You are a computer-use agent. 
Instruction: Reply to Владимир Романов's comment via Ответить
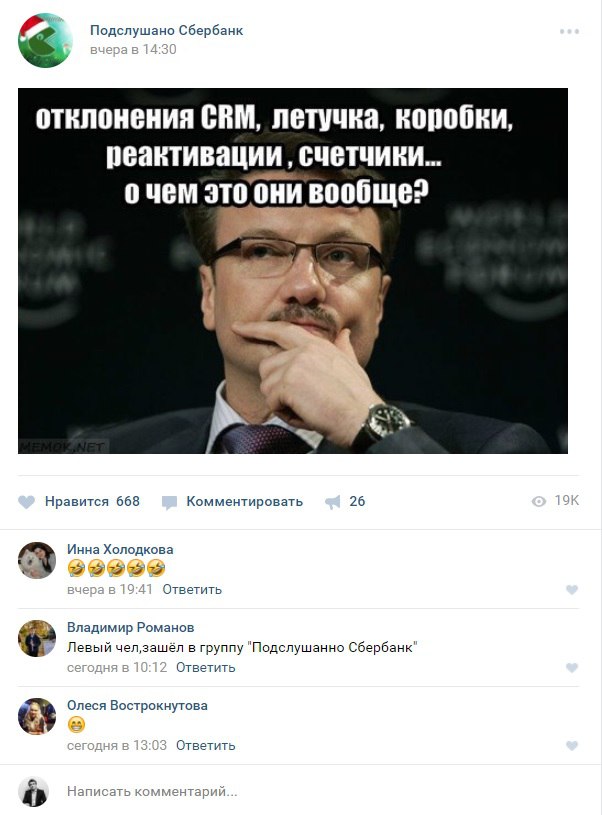pyautogui.click(x=205, y=667)
